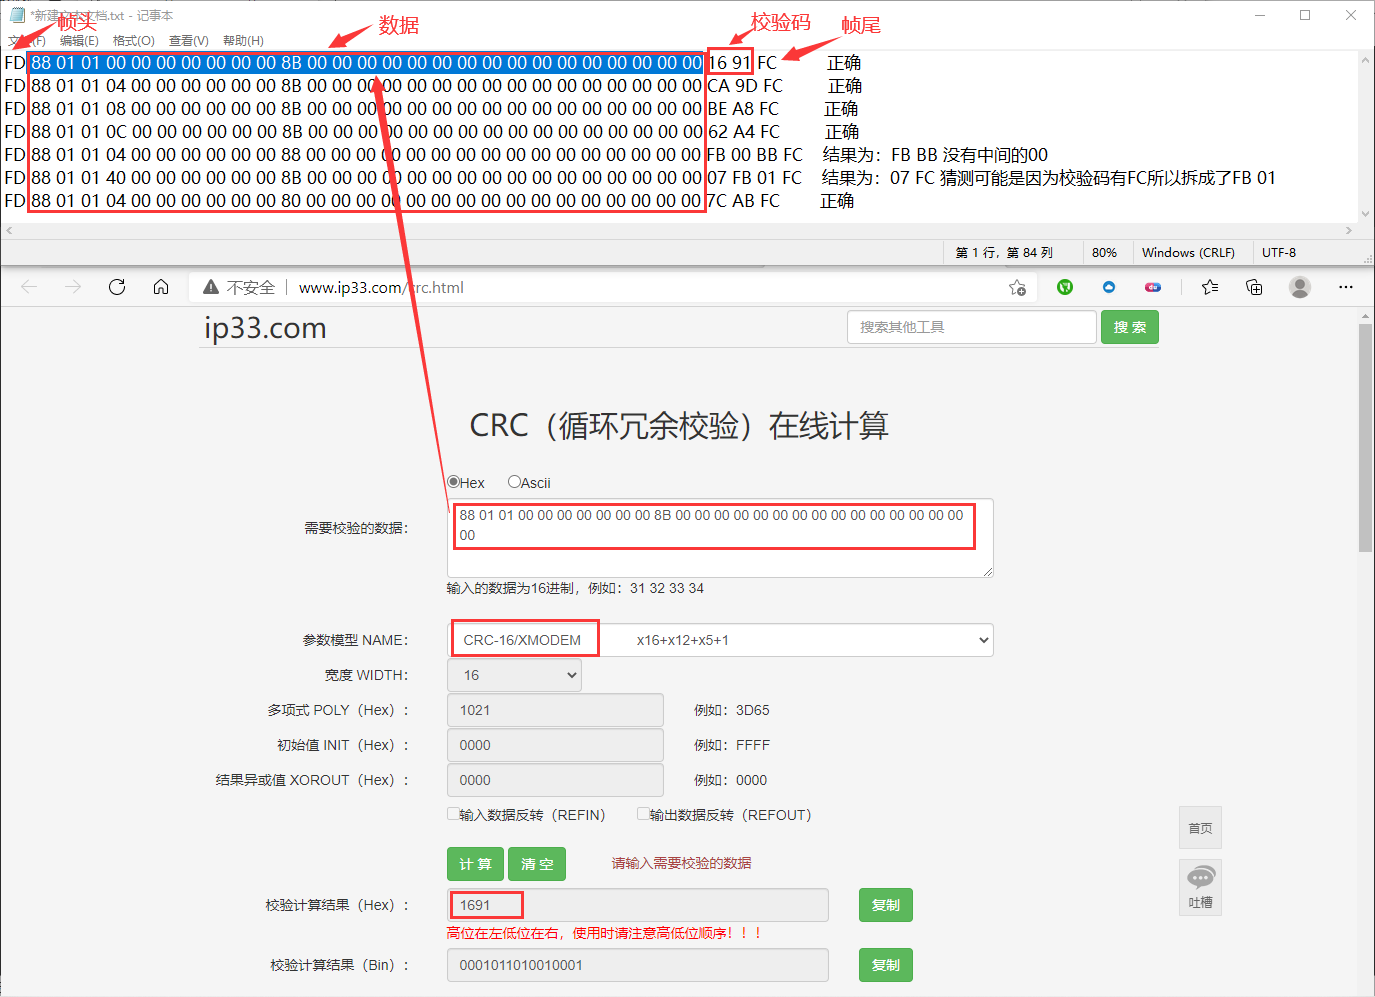The image size is (1375, 997).
Task: Click the browser refresh icon
Action: pos(117,287)
